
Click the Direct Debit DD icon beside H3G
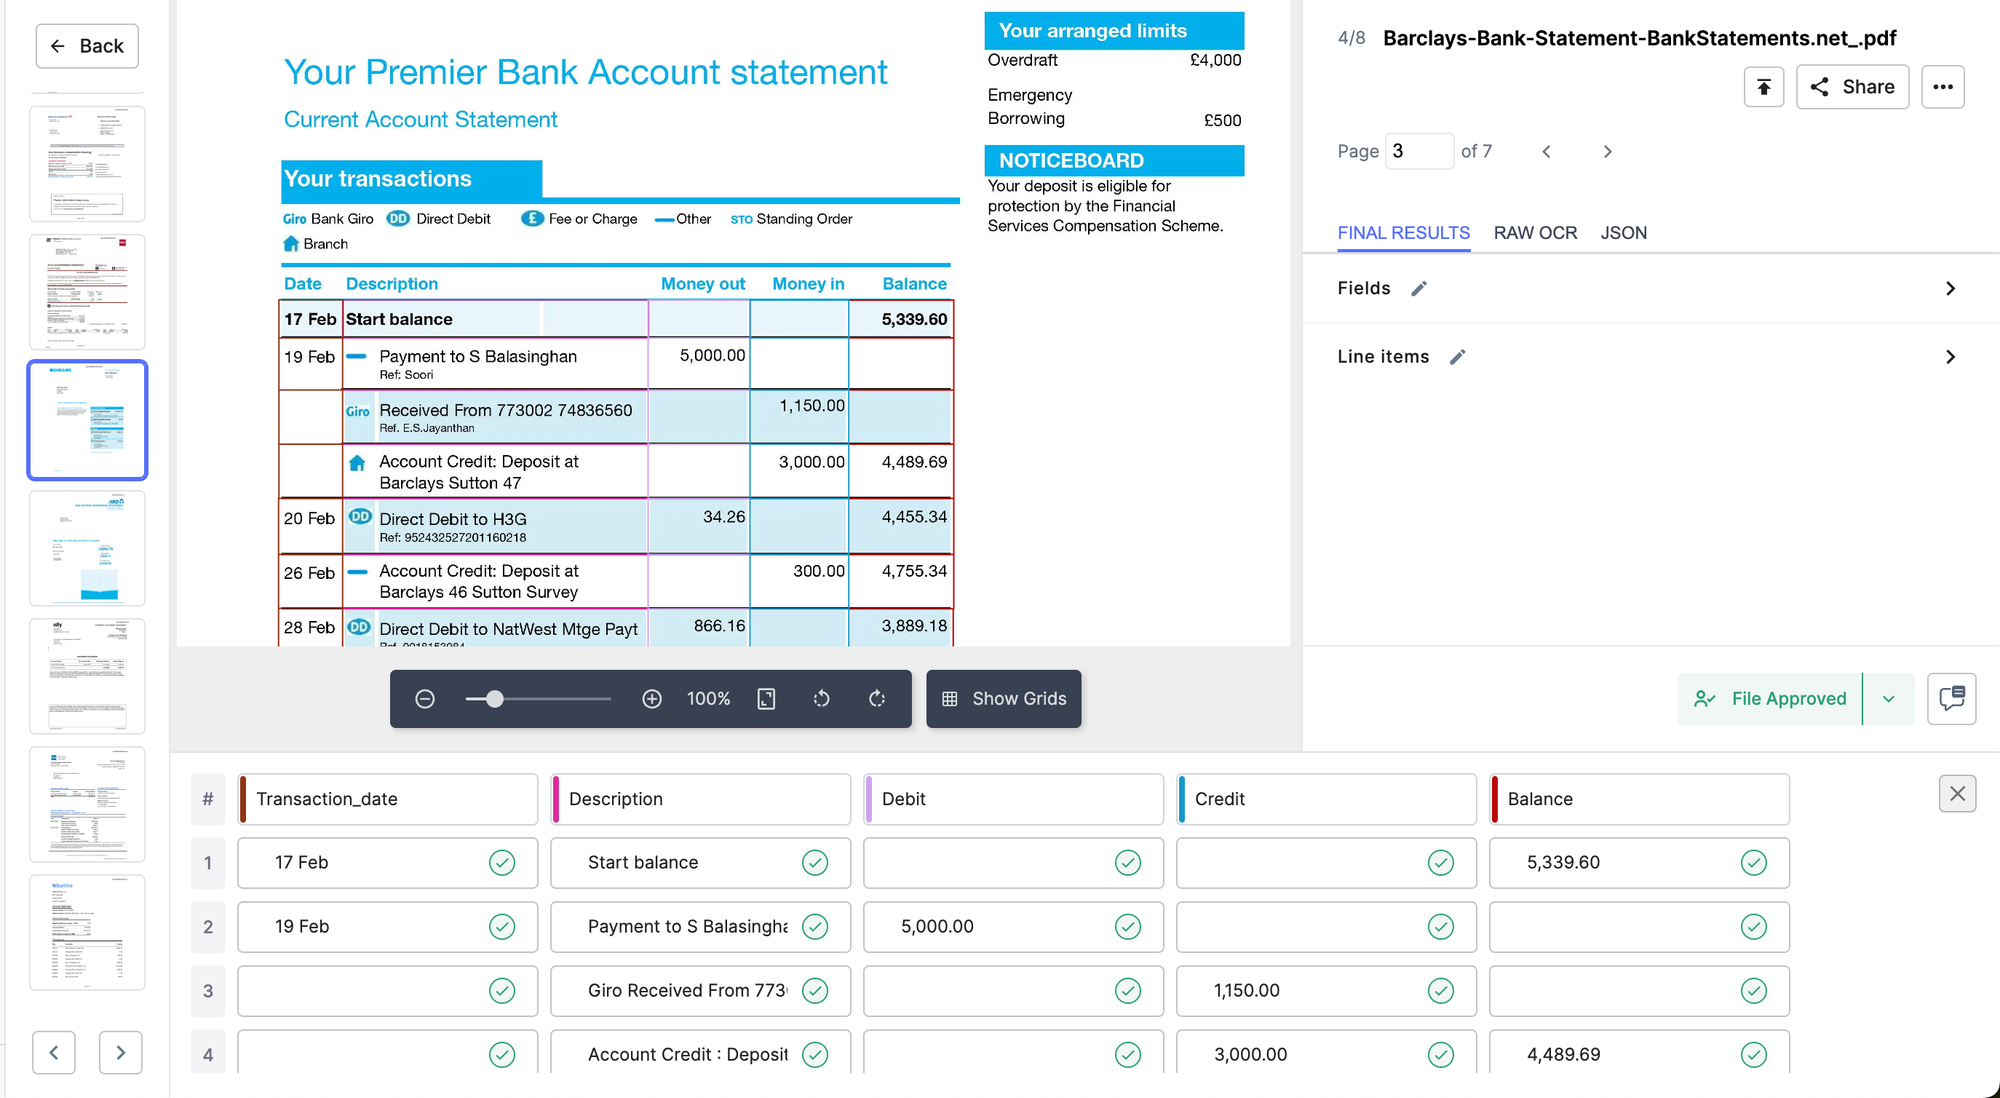[360, 517]
